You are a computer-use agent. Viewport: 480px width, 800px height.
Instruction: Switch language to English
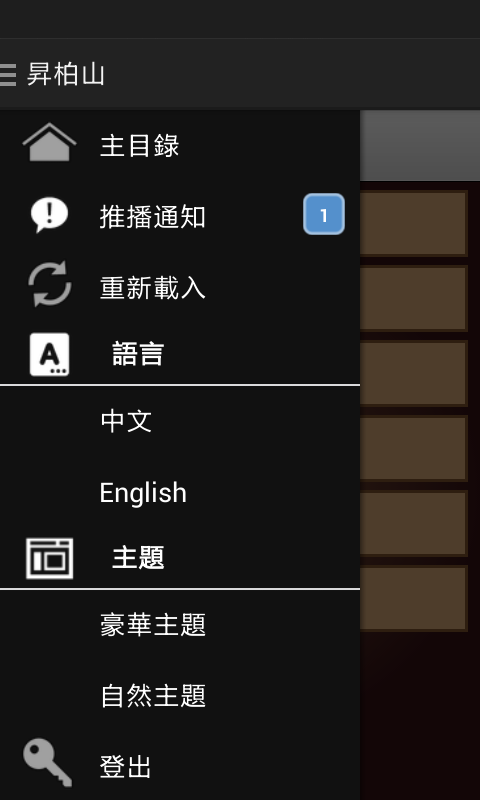tap(180, 493)
